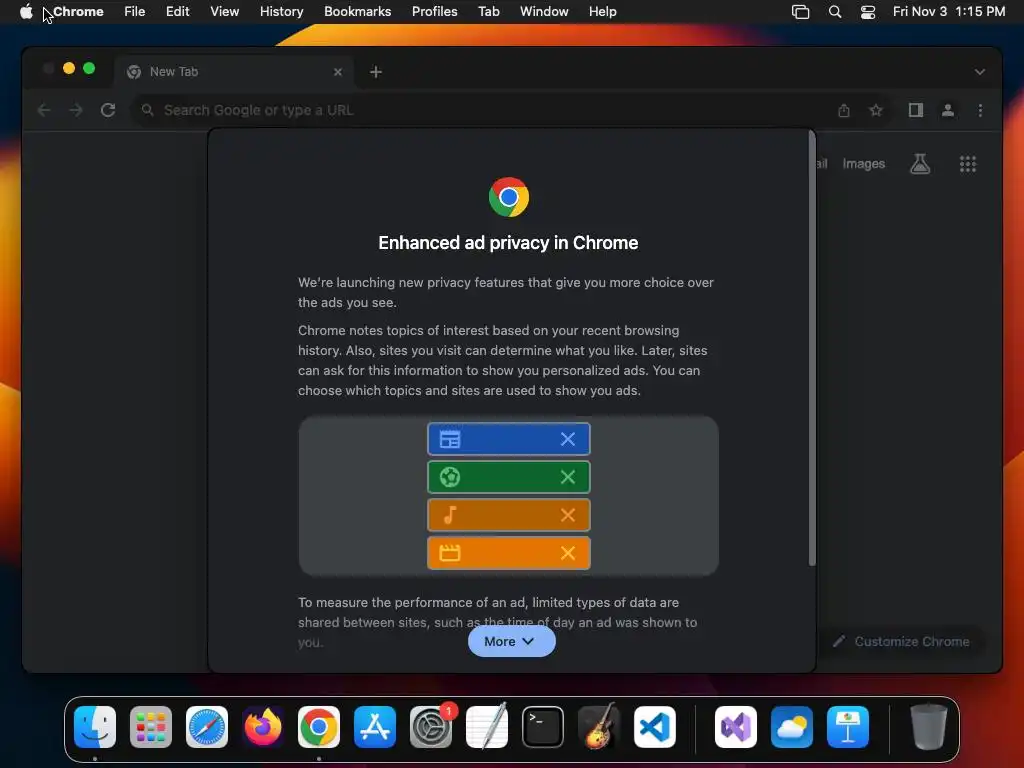Image resolution: width=1024 pixels, height=768 pixels.
Task: Open GarageBand from the dock
Action: 598,727
